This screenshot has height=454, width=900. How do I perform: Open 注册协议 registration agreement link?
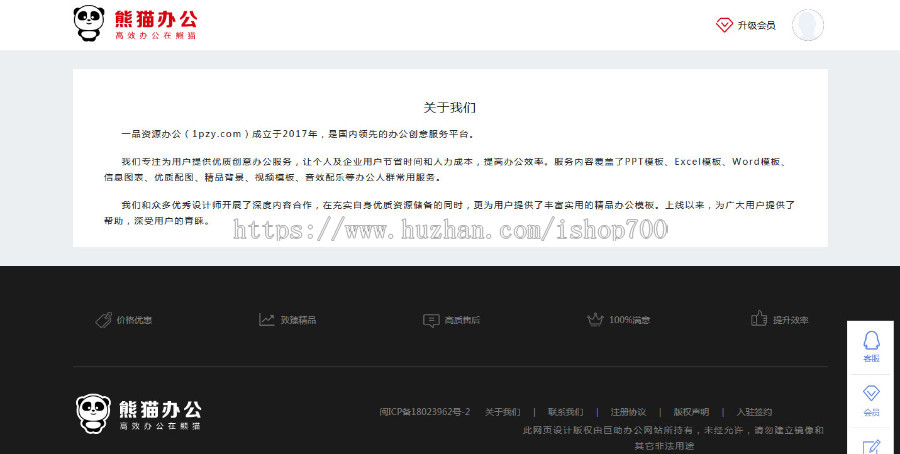[629, 412]
